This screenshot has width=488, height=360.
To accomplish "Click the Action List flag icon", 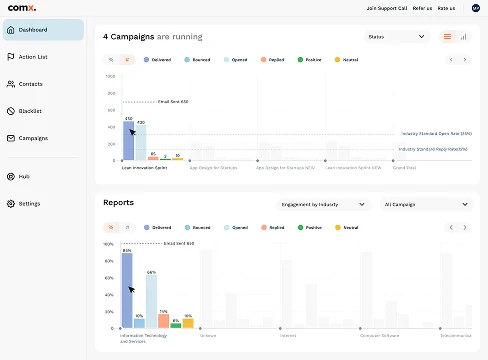I will pyautogui.click(x=11, y=57).
